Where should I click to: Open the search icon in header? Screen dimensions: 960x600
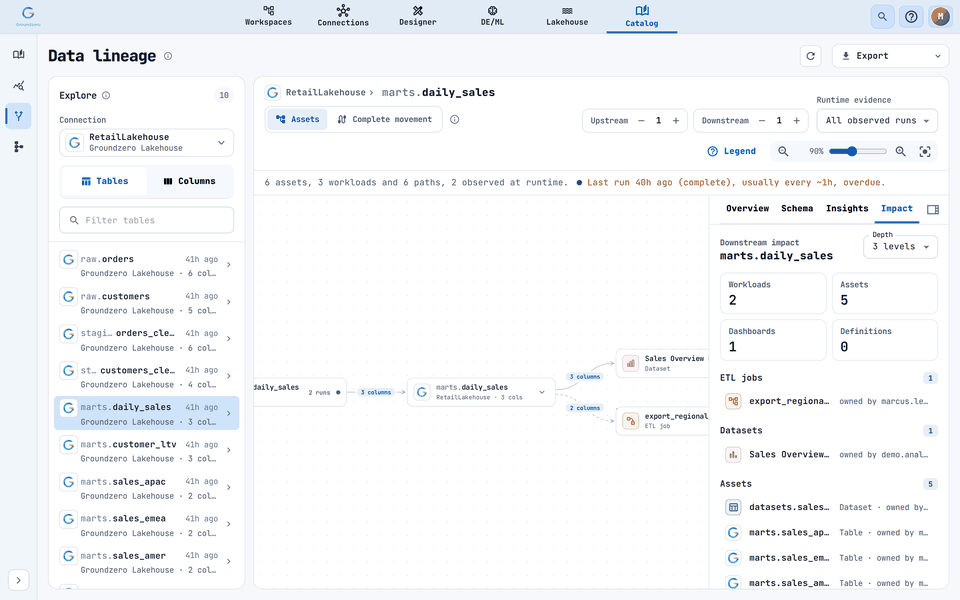point(882,17)
